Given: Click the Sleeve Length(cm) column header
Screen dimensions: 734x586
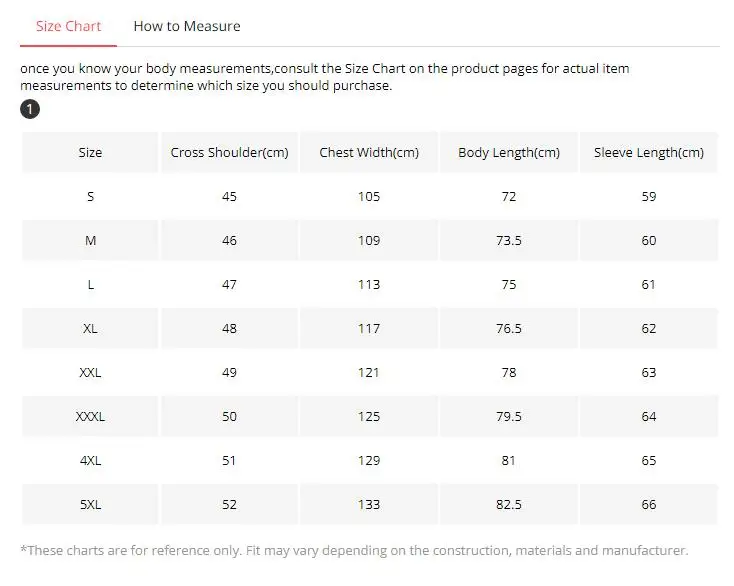Looking at the screenshot, I should [x=648, y=153].
